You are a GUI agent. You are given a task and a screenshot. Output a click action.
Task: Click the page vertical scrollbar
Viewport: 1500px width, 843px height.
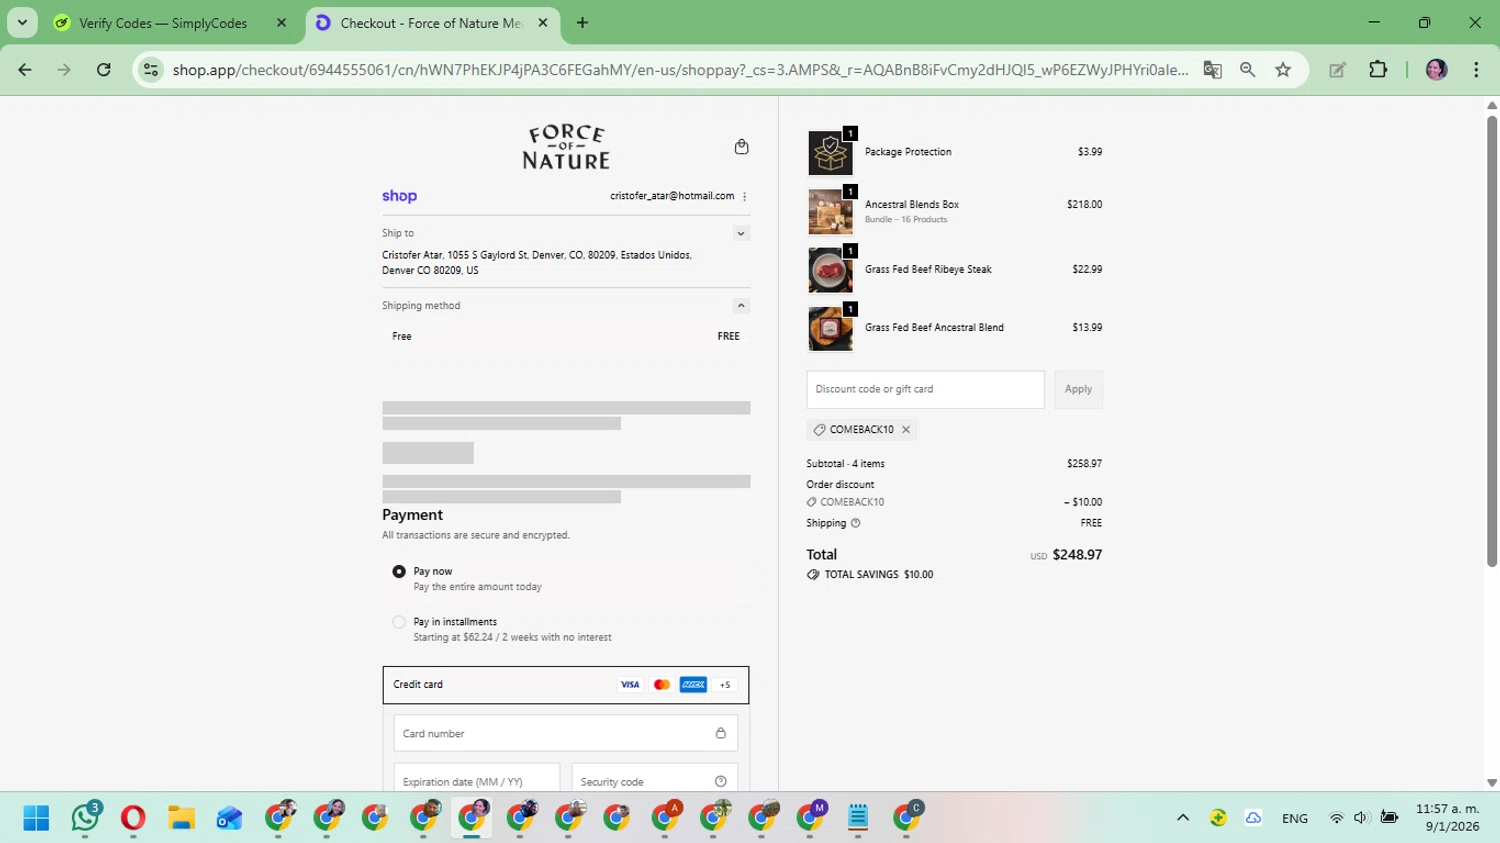(1492, 340)
